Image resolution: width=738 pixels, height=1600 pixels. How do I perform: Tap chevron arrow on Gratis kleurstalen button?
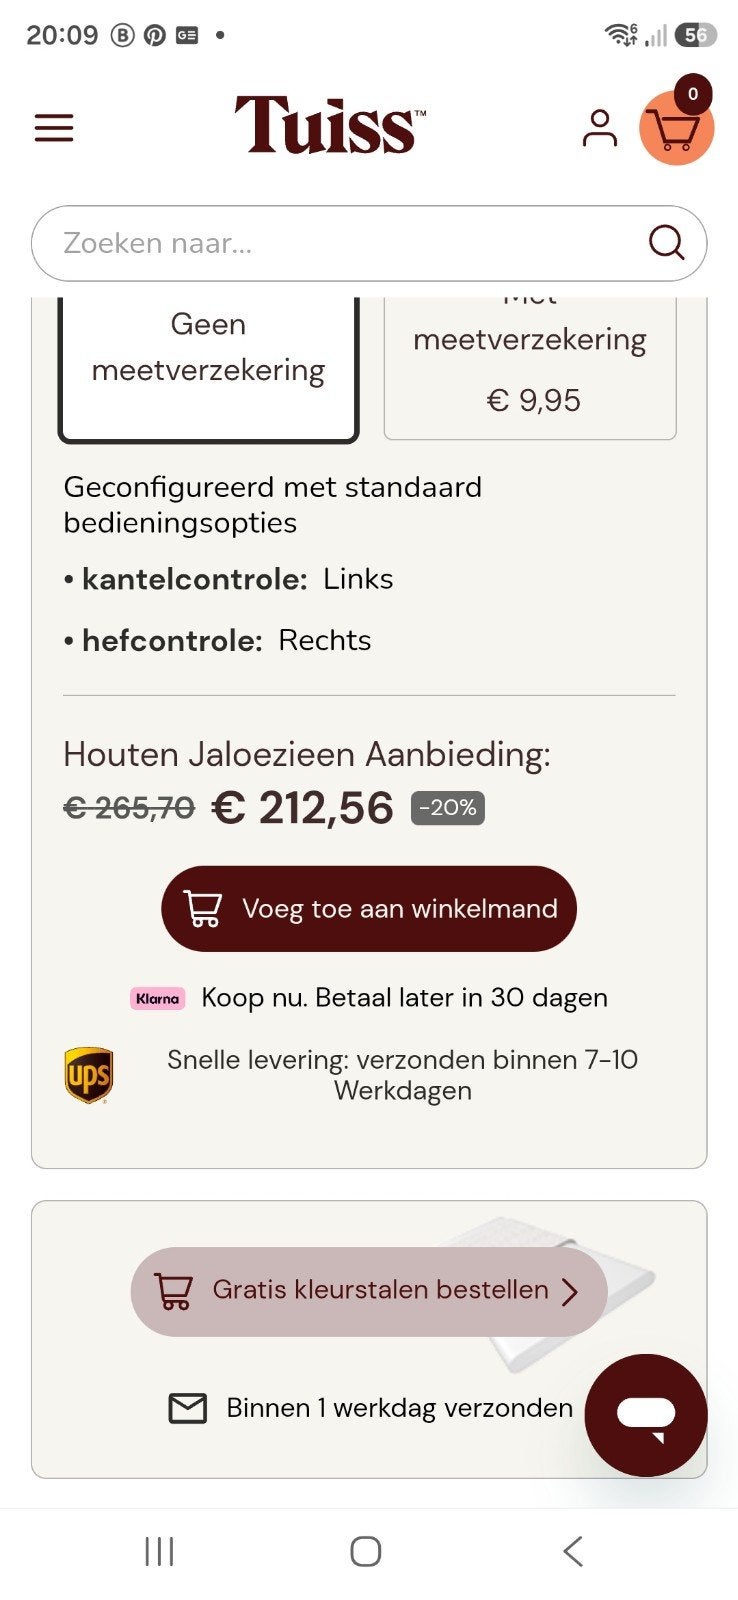(570, 1291)
